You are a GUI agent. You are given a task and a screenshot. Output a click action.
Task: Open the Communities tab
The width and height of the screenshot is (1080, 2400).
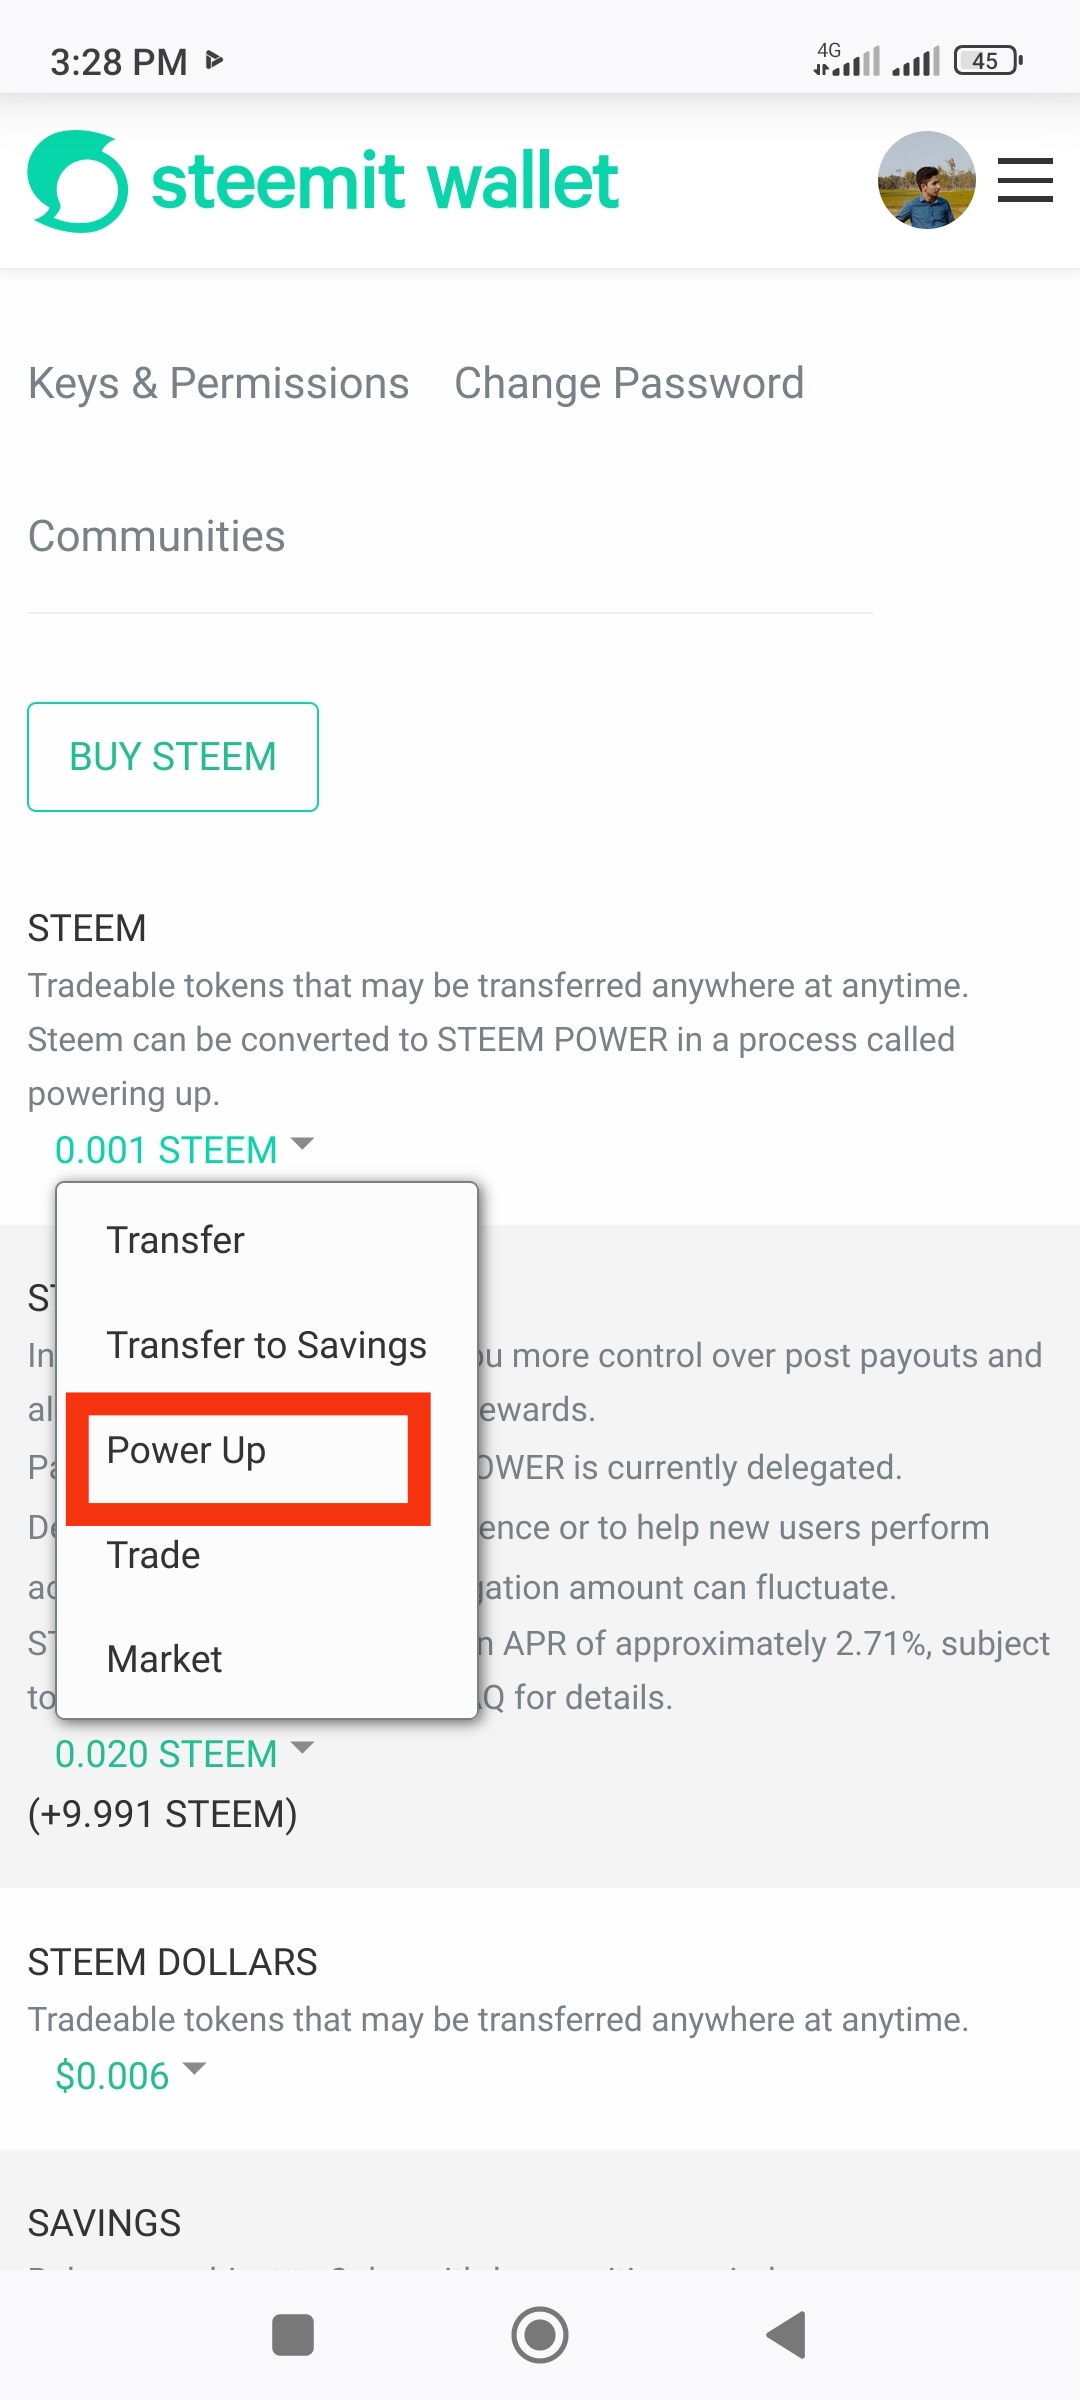click(156, 536)
